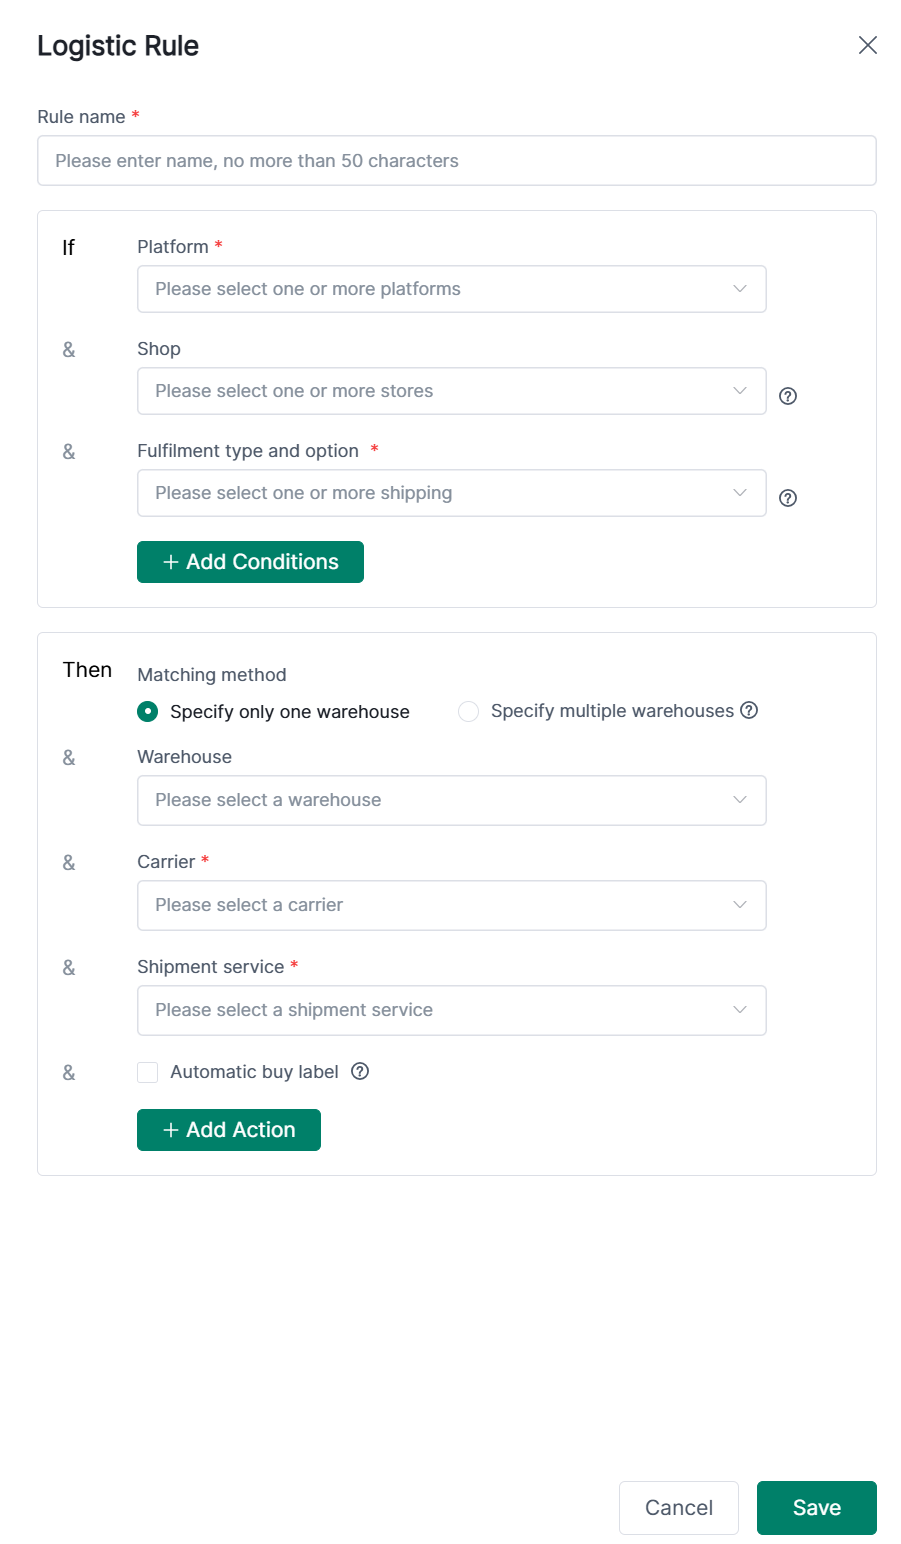The image size is (901, 1544).
Task: Cancel the logistic rule dialog
Action: coord(678,1508)
